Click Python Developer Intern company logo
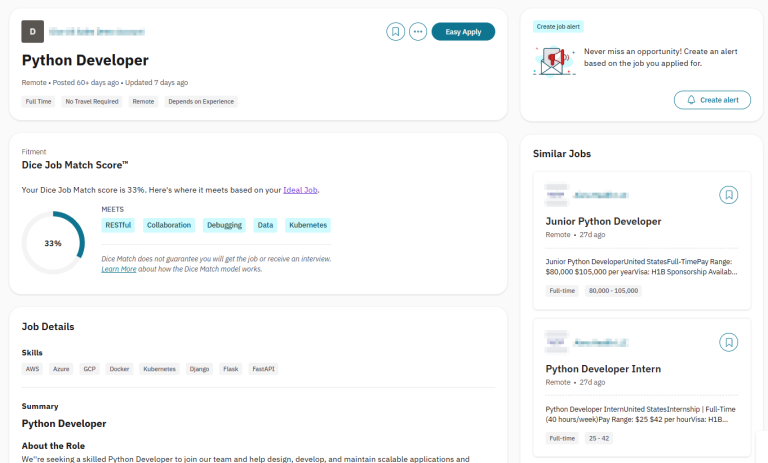 click(556, 342)
